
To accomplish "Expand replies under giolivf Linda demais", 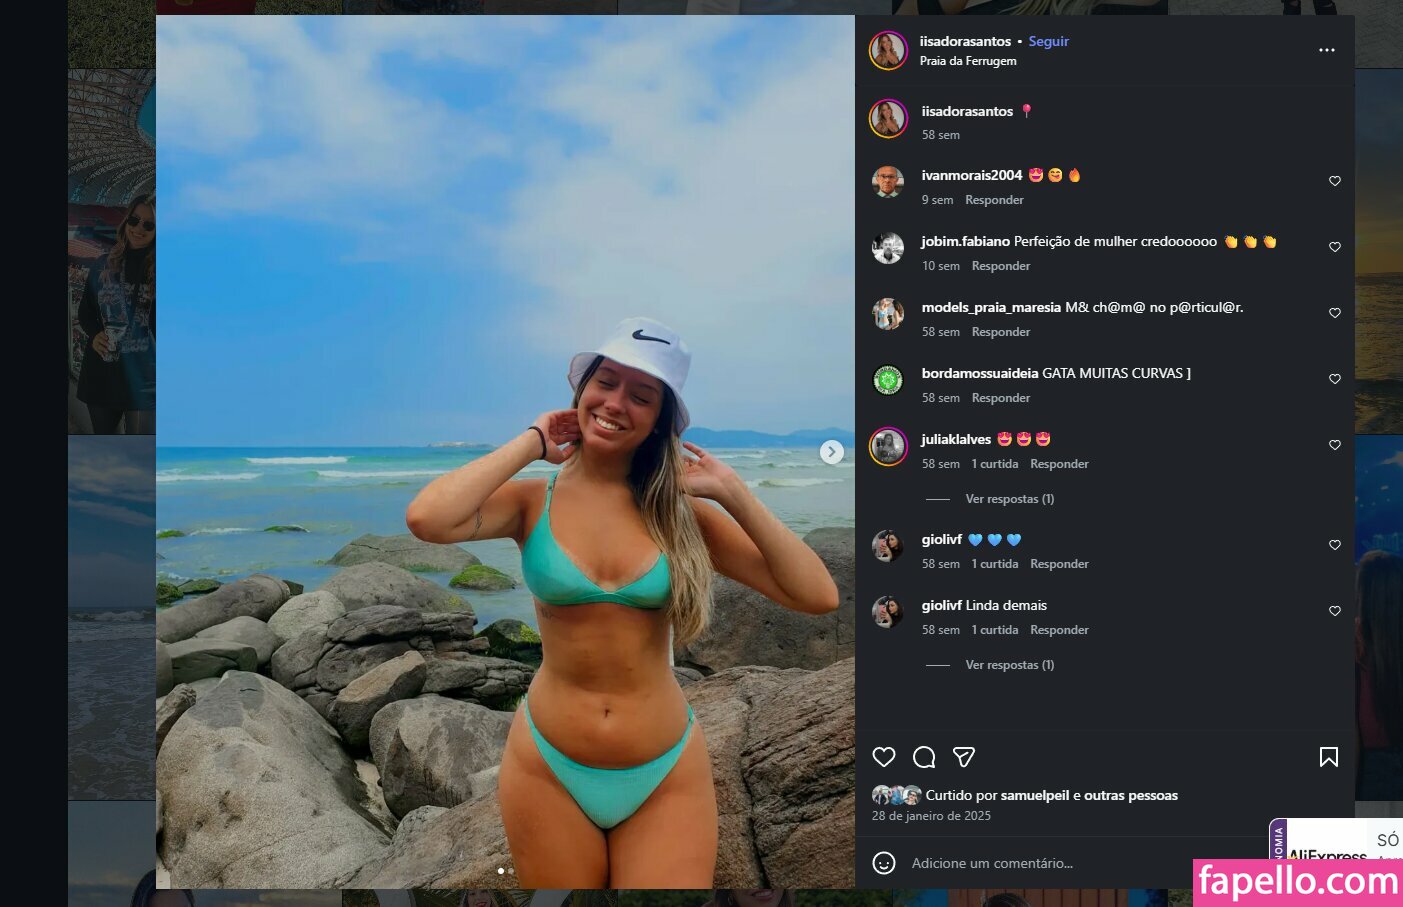I will [x=1009, y=665].
